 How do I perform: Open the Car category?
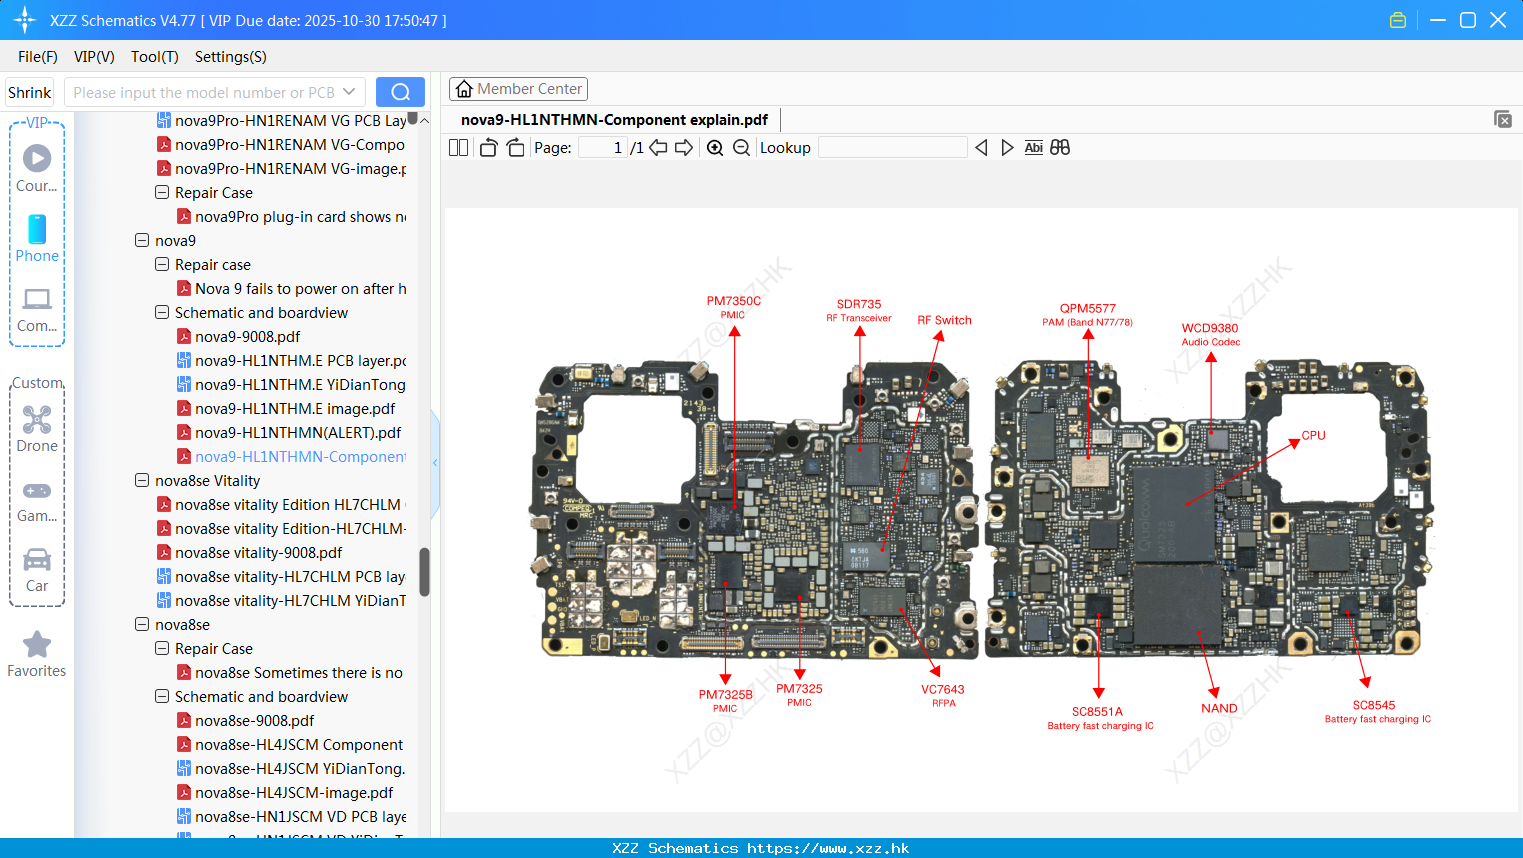pyautogui.click(x=37, y=570)
